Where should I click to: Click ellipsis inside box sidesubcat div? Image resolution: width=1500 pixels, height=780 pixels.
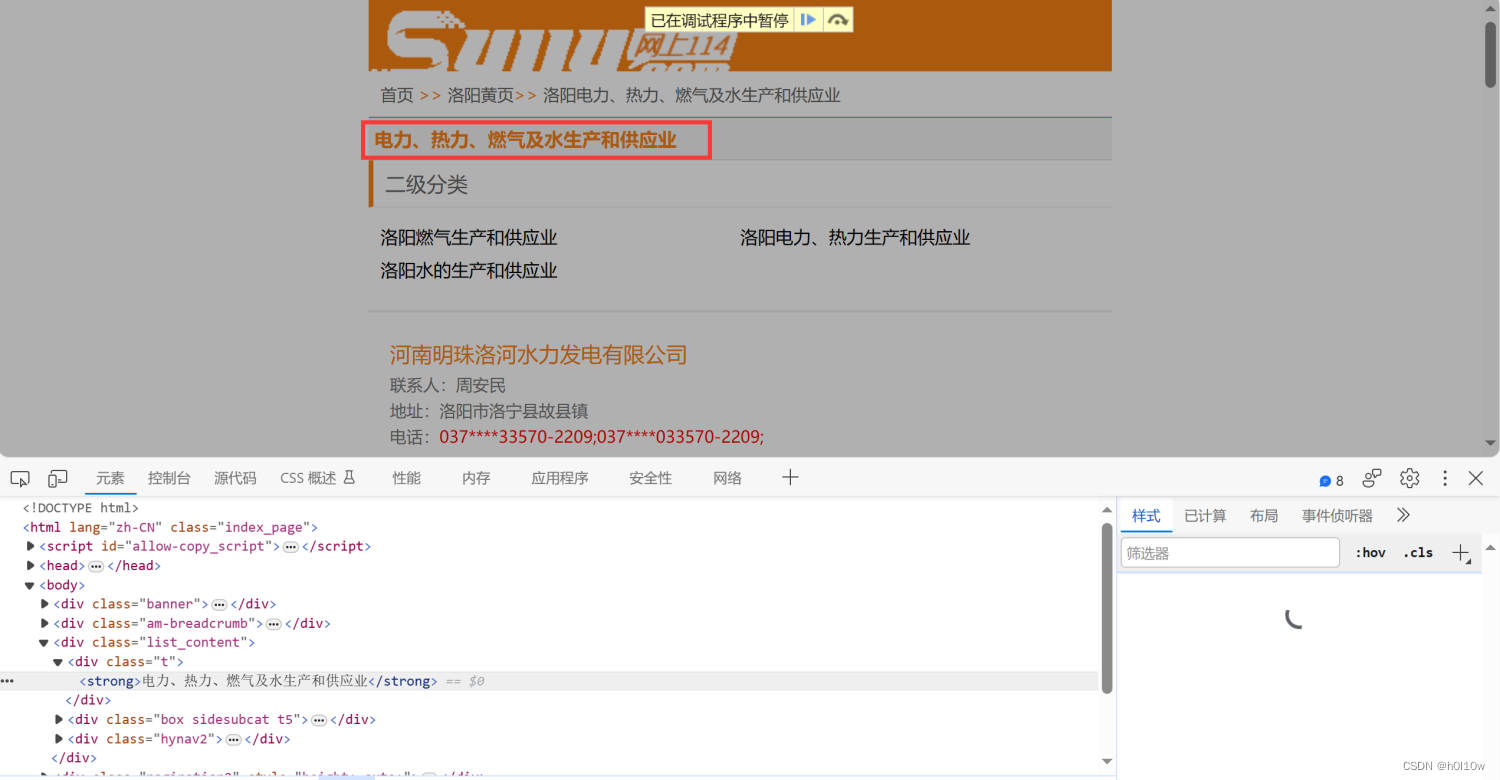(x=319, y=720)
